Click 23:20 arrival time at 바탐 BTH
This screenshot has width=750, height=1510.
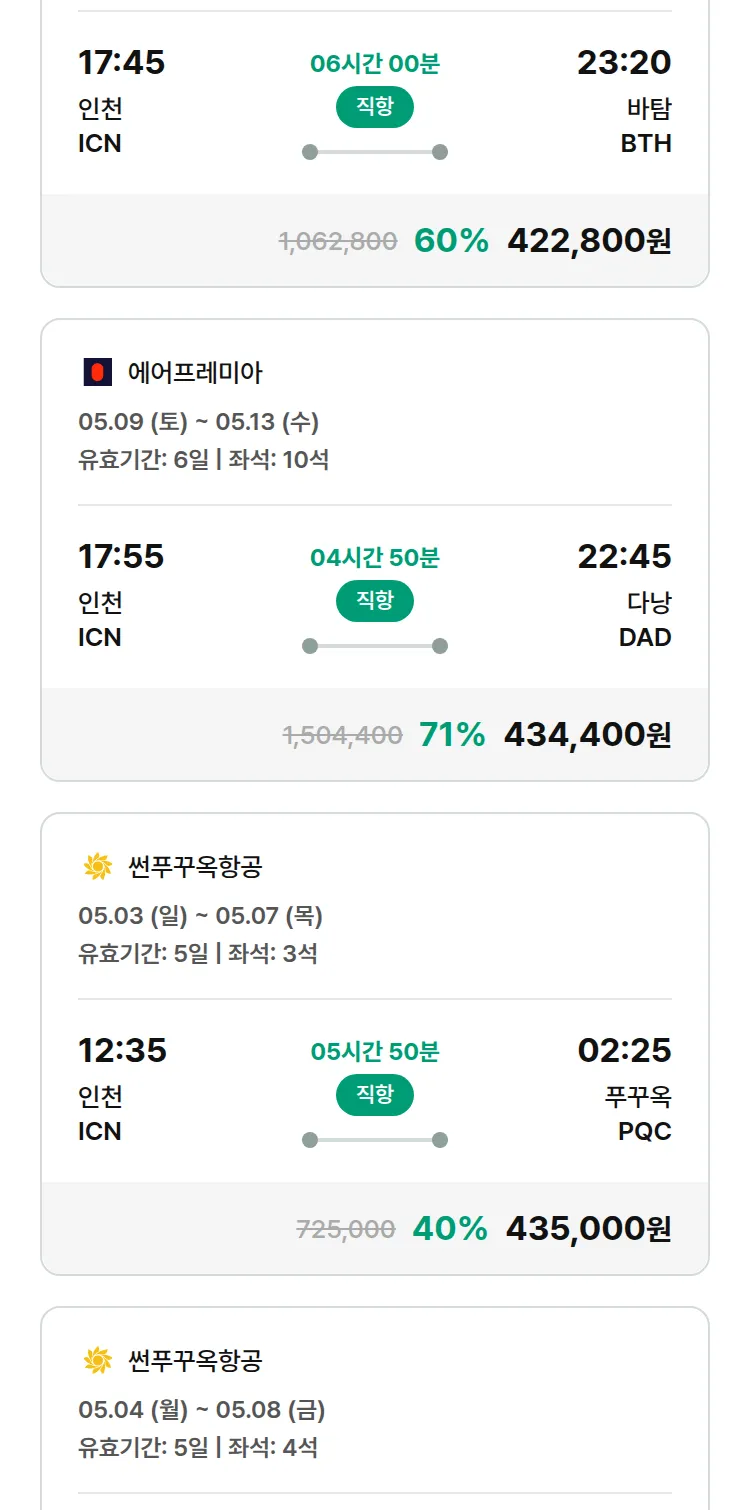coord(624,62)
